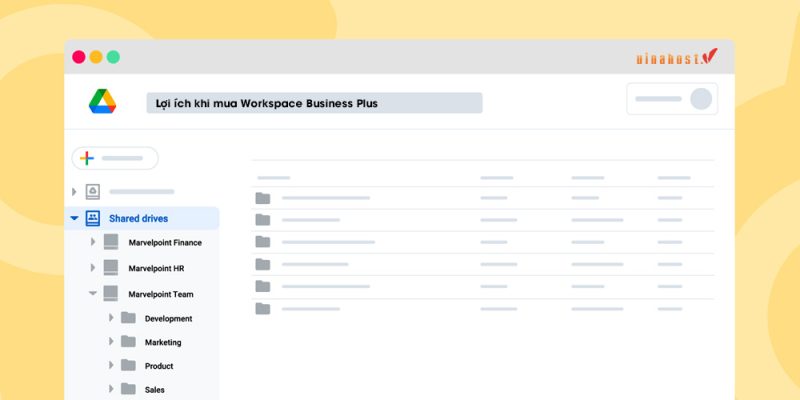The width and height of the screenshot is (800, 400).
Task: Open the account avatar circle
Action: 701,99
